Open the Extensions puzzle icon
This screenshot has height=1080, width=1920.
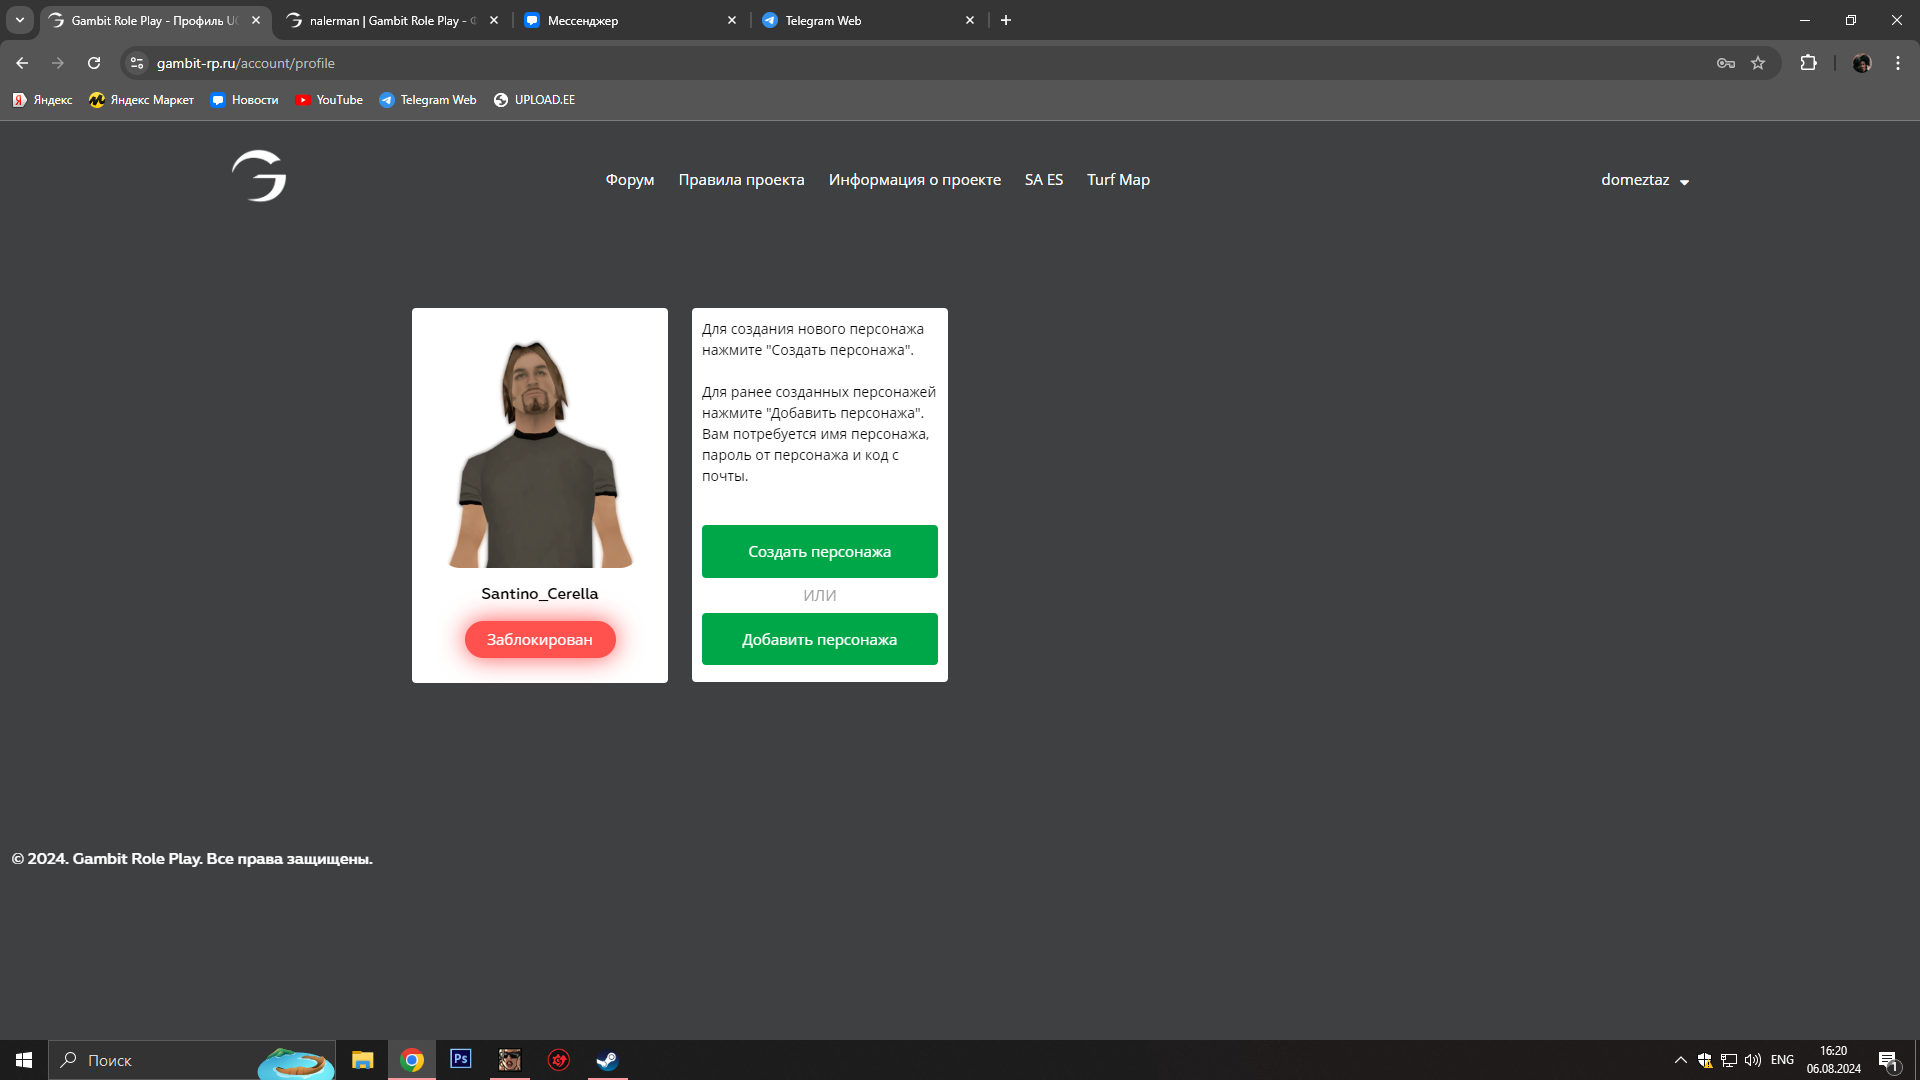pyautogui.click(x=1808, y=63)
